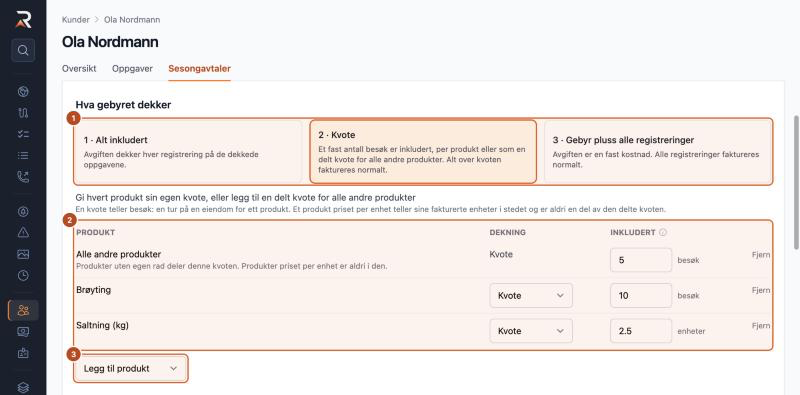Click the 'Alle andre produkter' row label
This screenshot has width=800, height=395.
coord(118,254)
